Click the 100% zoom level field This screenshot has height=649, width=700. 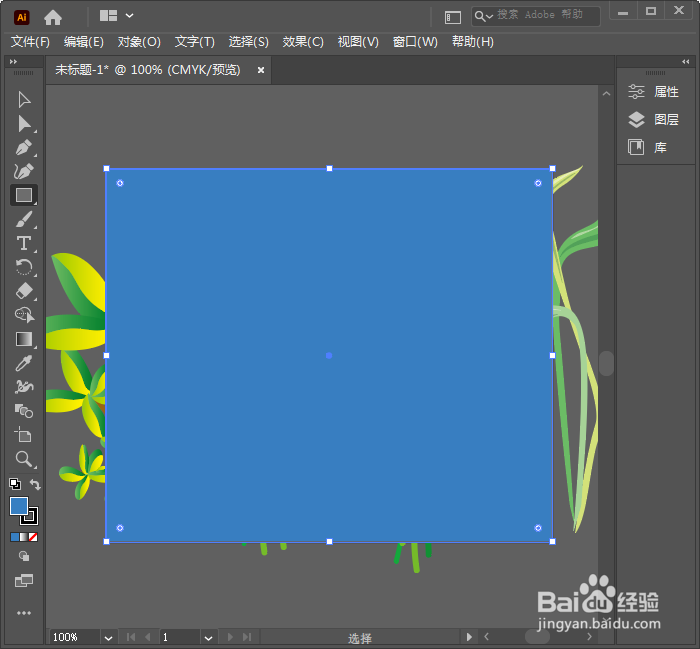tap(74, 637)
